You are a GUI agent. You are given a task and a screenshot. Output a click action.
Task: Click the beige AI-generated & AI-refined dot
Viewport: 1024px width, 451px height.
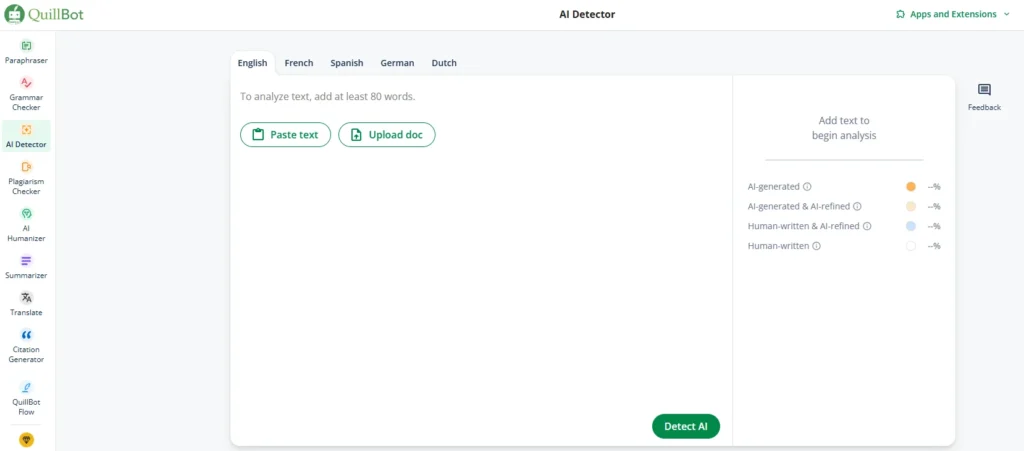[911, 206]
